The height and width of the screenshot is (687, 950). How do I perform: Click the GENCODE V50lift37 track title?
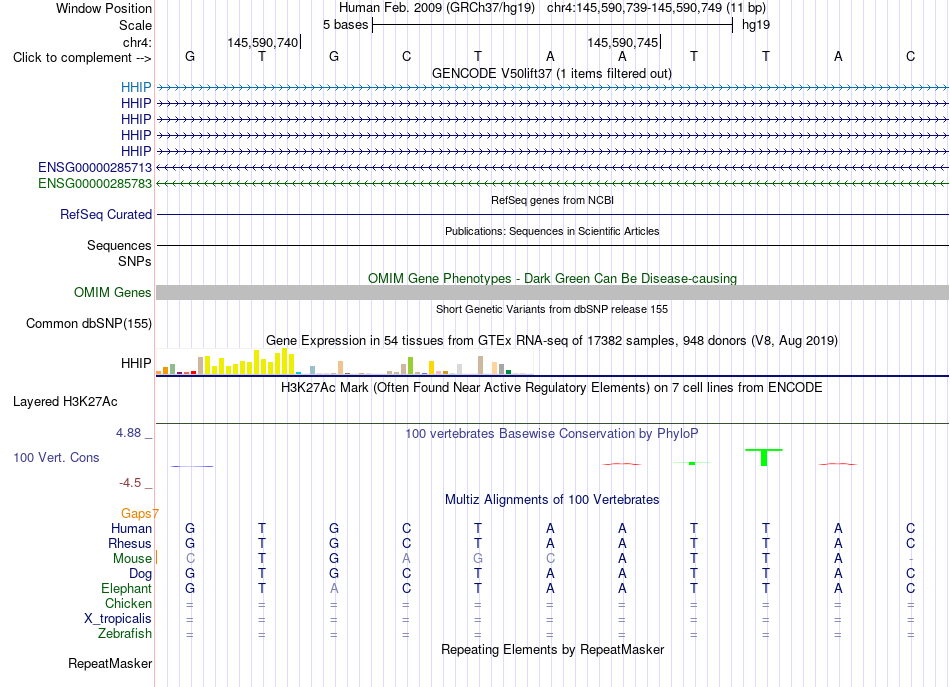point(552,73)
